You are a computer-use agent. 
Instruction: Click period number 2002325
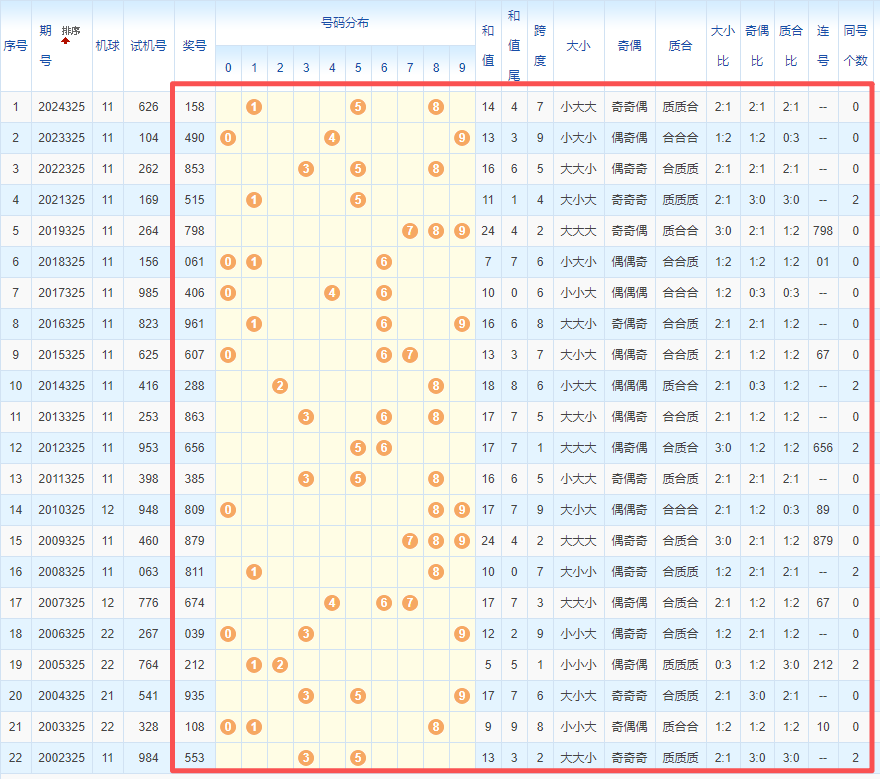coord(62,758)
